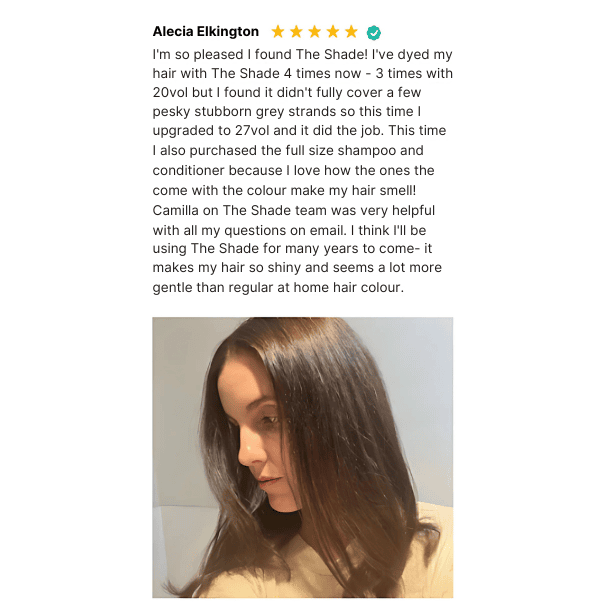Click the green verified buyer badge
The height and width of the screenshot is (606, 606).
pos(374,33)
